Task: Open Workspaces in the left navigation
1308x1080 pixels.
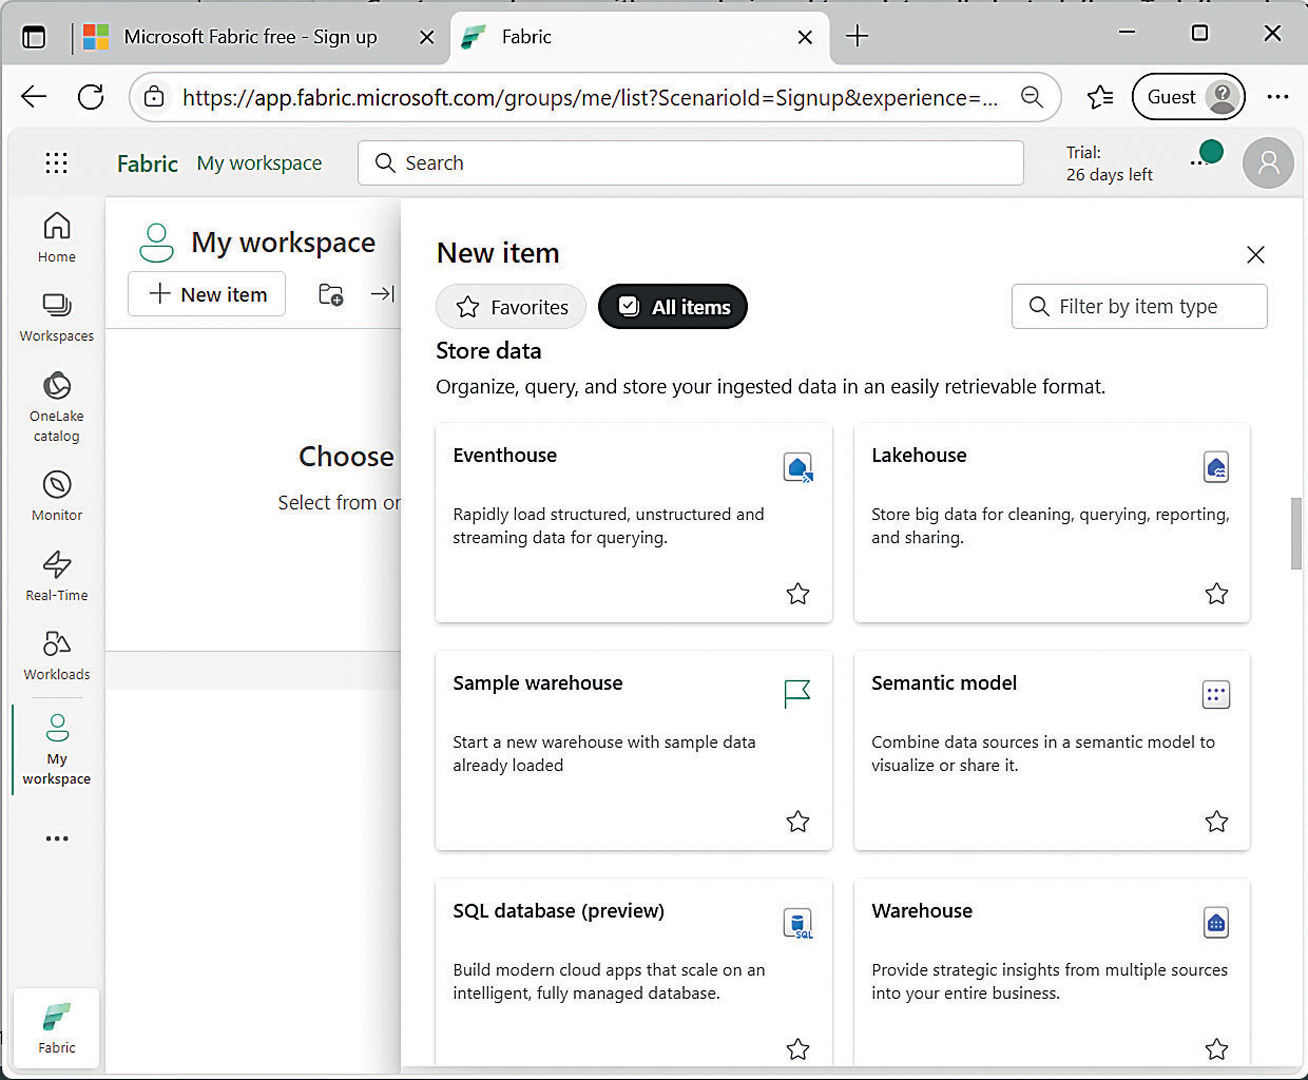Action: 57,318
